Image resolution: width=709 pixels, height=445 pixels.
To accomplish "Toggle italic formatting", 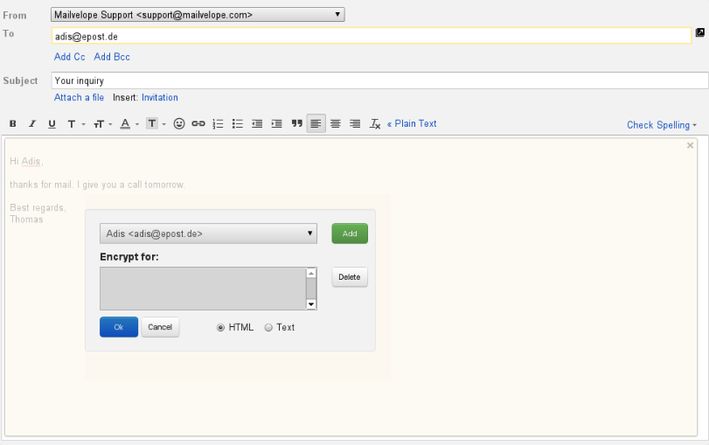I will tap(32, 123).
